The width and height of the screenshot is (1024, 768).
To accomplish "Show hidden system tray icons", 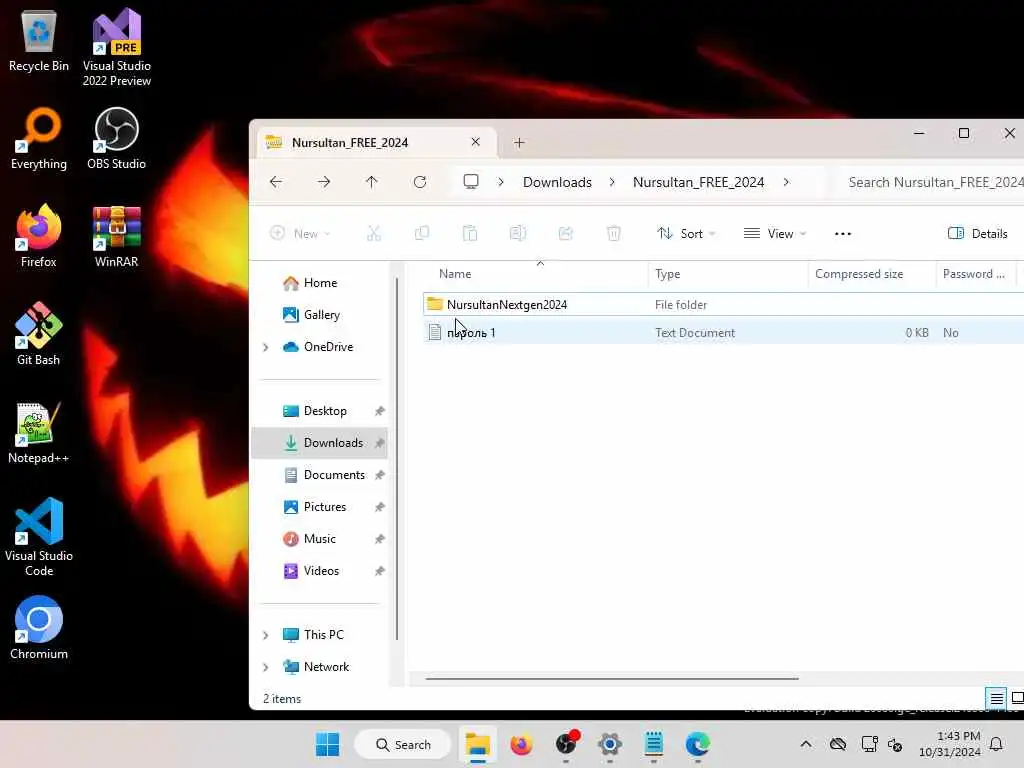I will click(x=806, y=744).
